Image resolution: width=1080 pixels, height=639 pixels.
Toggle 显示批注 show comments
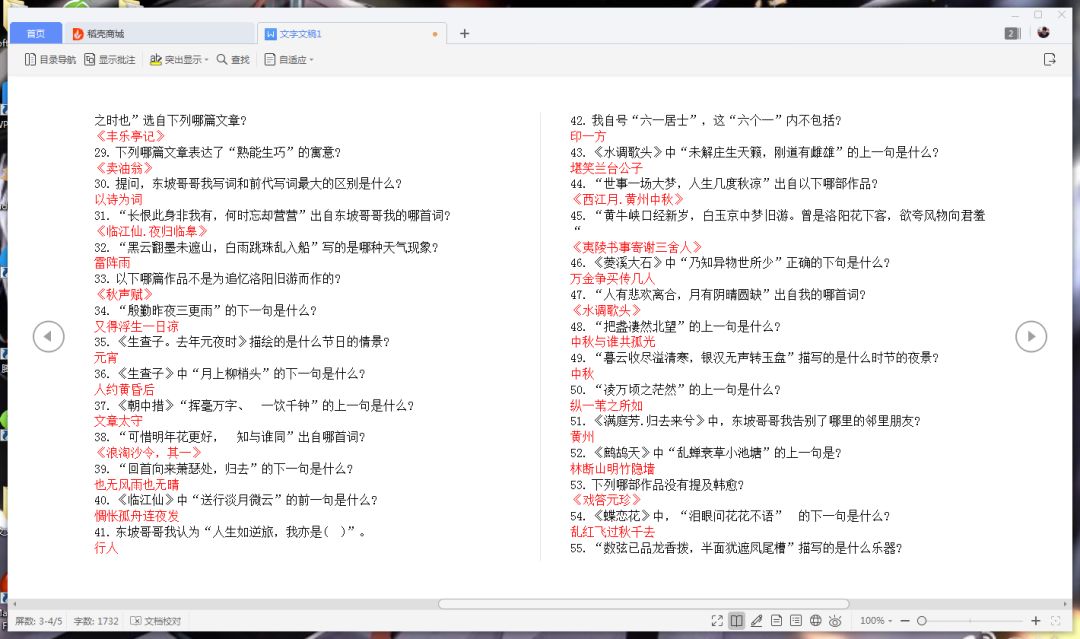tap(109, 60)
